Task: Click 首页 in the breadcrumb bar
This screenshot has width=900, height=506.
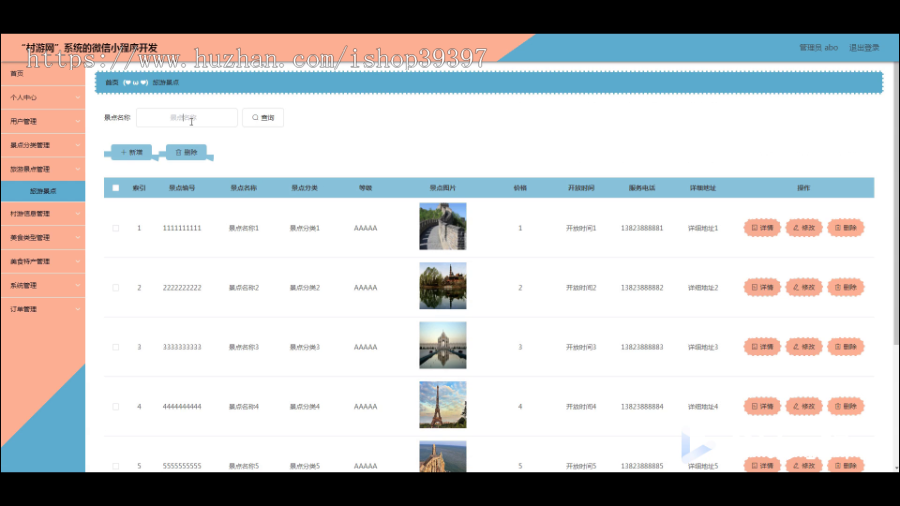Action: tap(112, 83)
